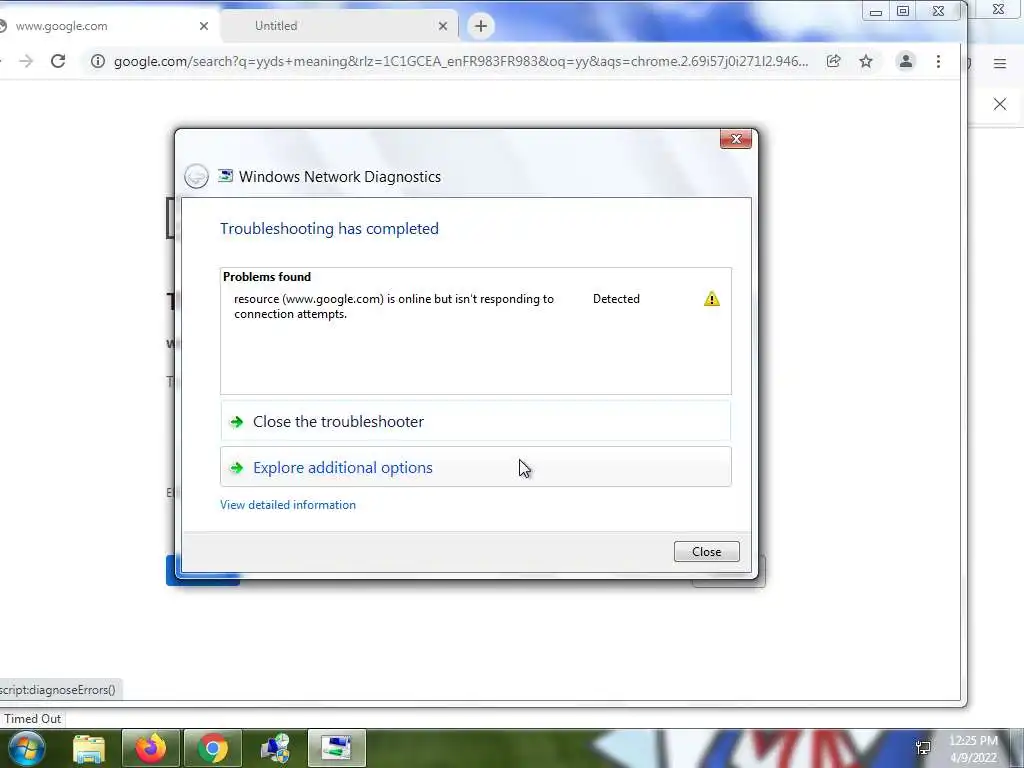Open the Windows Start menu

click(26, 748)
